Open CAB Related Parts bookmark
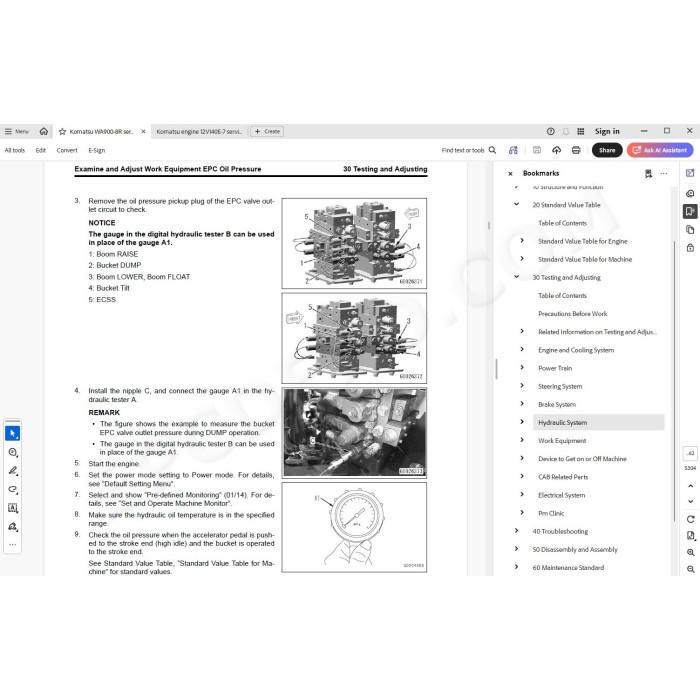 coord(563,477)
